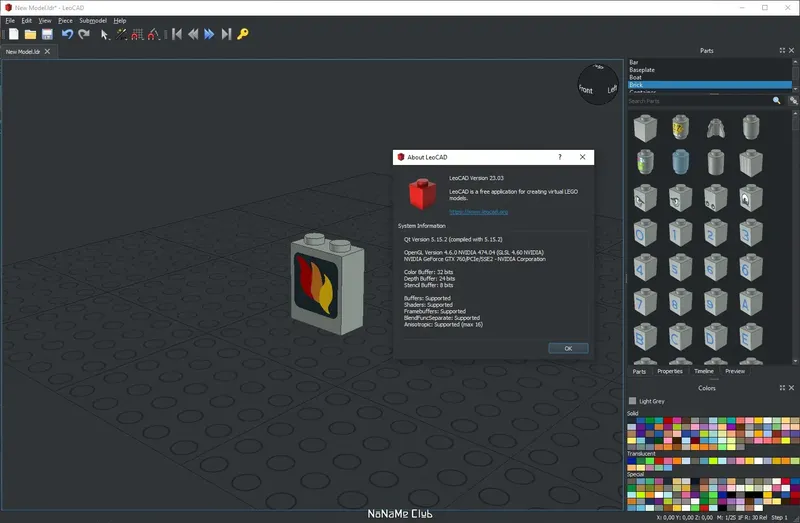The height and width of the screenshot is (523, 800).
Task: Close the Parts panel
Action: point(791,51)
